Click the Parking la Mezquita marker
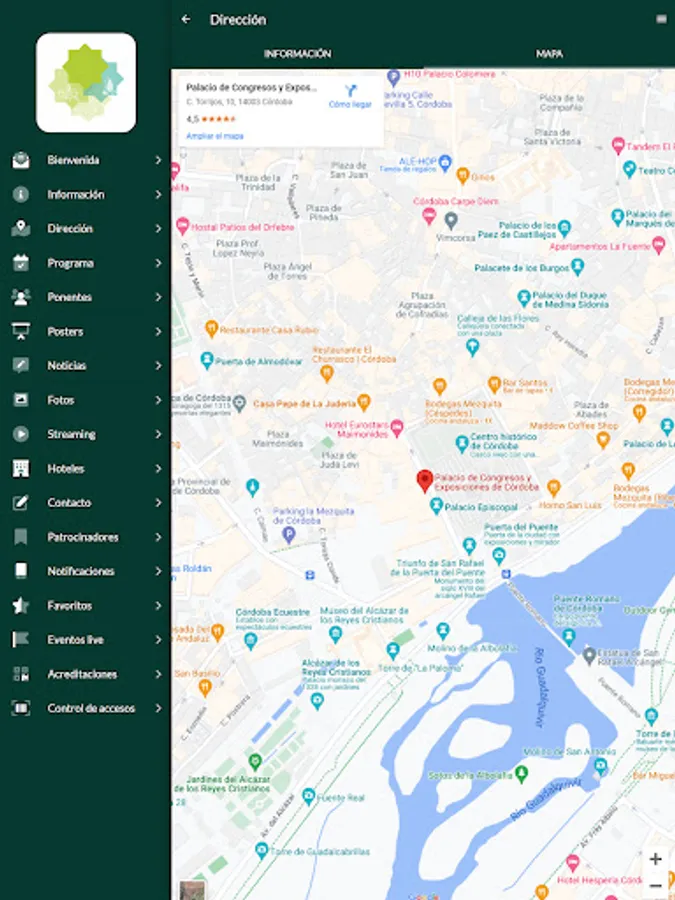Screen dimensions: 675x900 (x=289, y=536)
